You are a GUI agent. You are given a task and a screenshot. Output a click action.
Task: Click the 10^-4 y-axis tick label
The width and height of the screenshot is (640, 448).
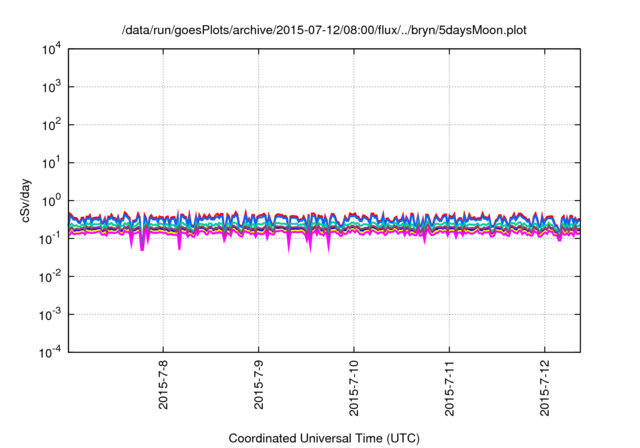point(50,352)
